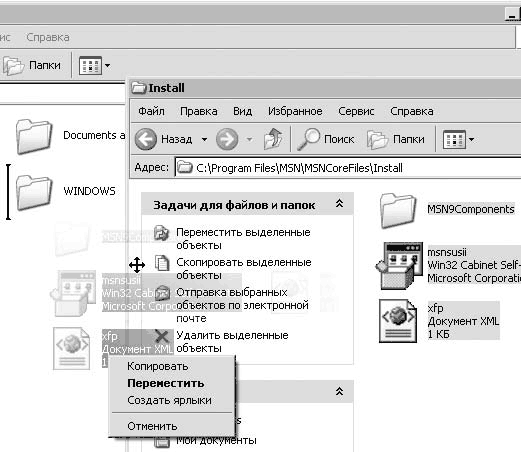This screenshot has width=521, height=452.
Task: Click the address bar path field
Action: 348,168
